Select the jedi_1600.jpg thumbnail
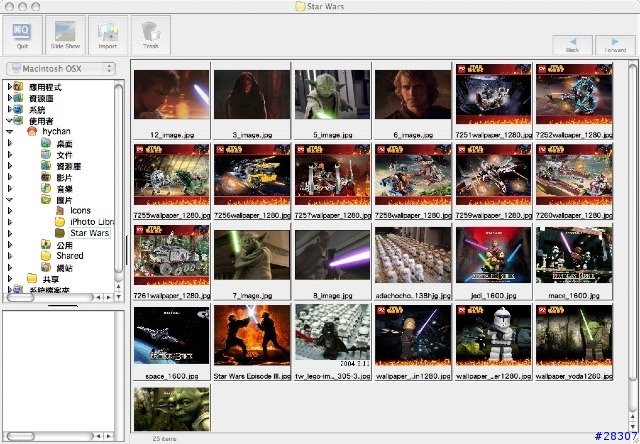The width and height of the screenshot is (640, 444). pos(493,255)
